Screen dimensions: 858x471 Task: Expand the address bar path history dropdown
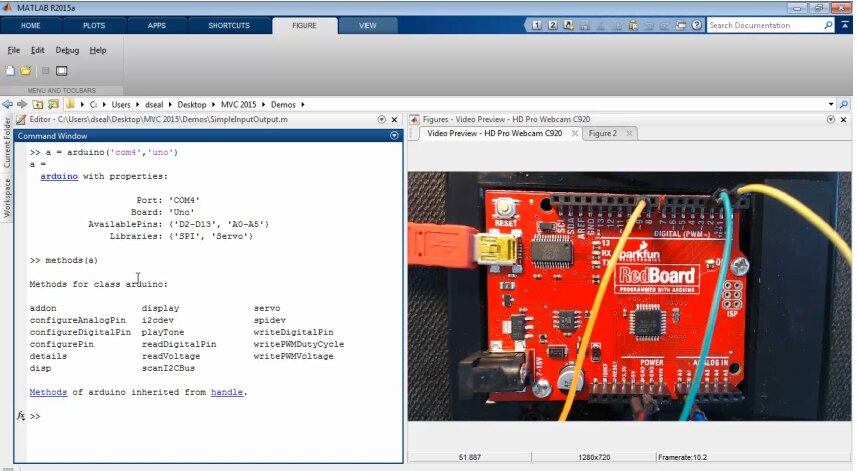(831, 104)
